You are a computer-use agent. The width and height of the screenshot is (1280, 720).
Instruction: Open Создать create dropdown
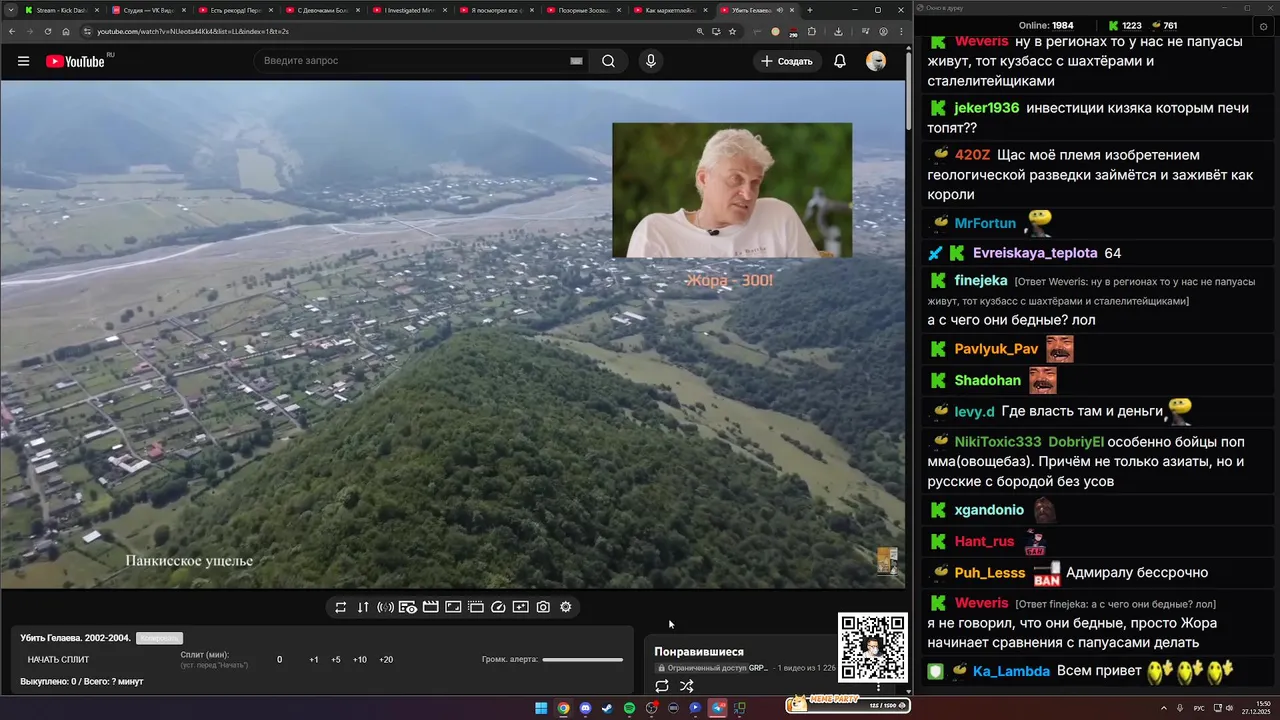pyautogui.click(x=787, y=61)
